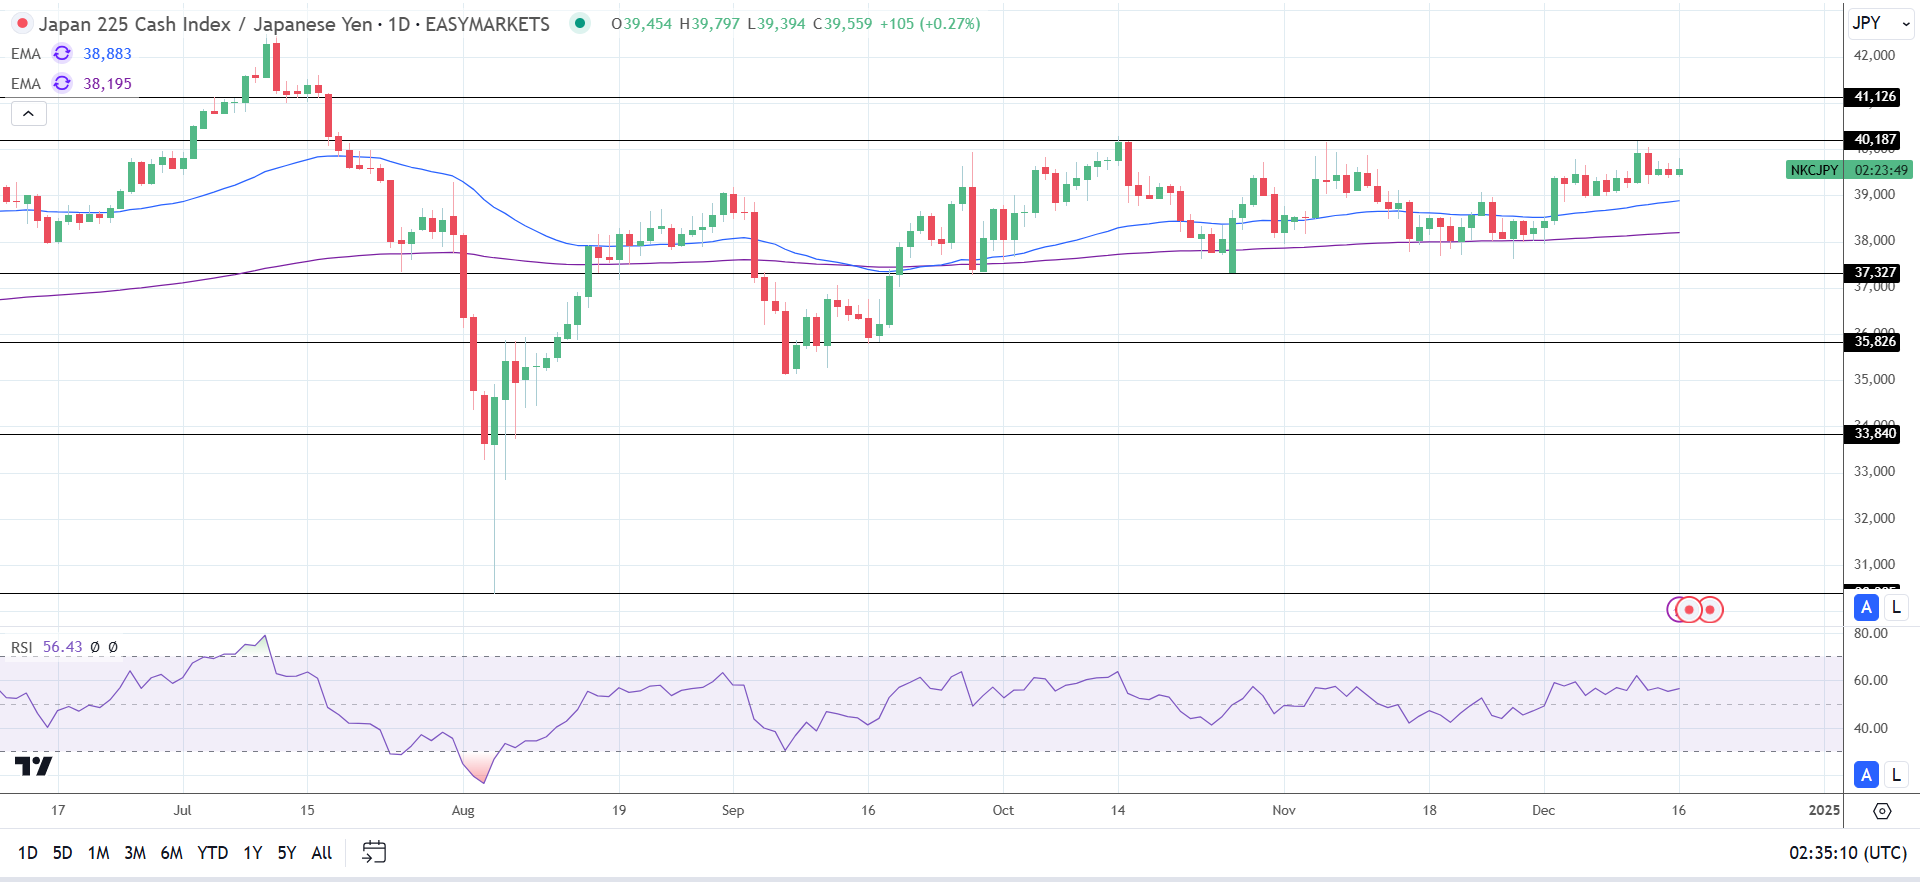The height and width of the screenshot is (882, 1920).
Task: Collapse the indicator legend with the chevron
Action: (x=29, y=113)
